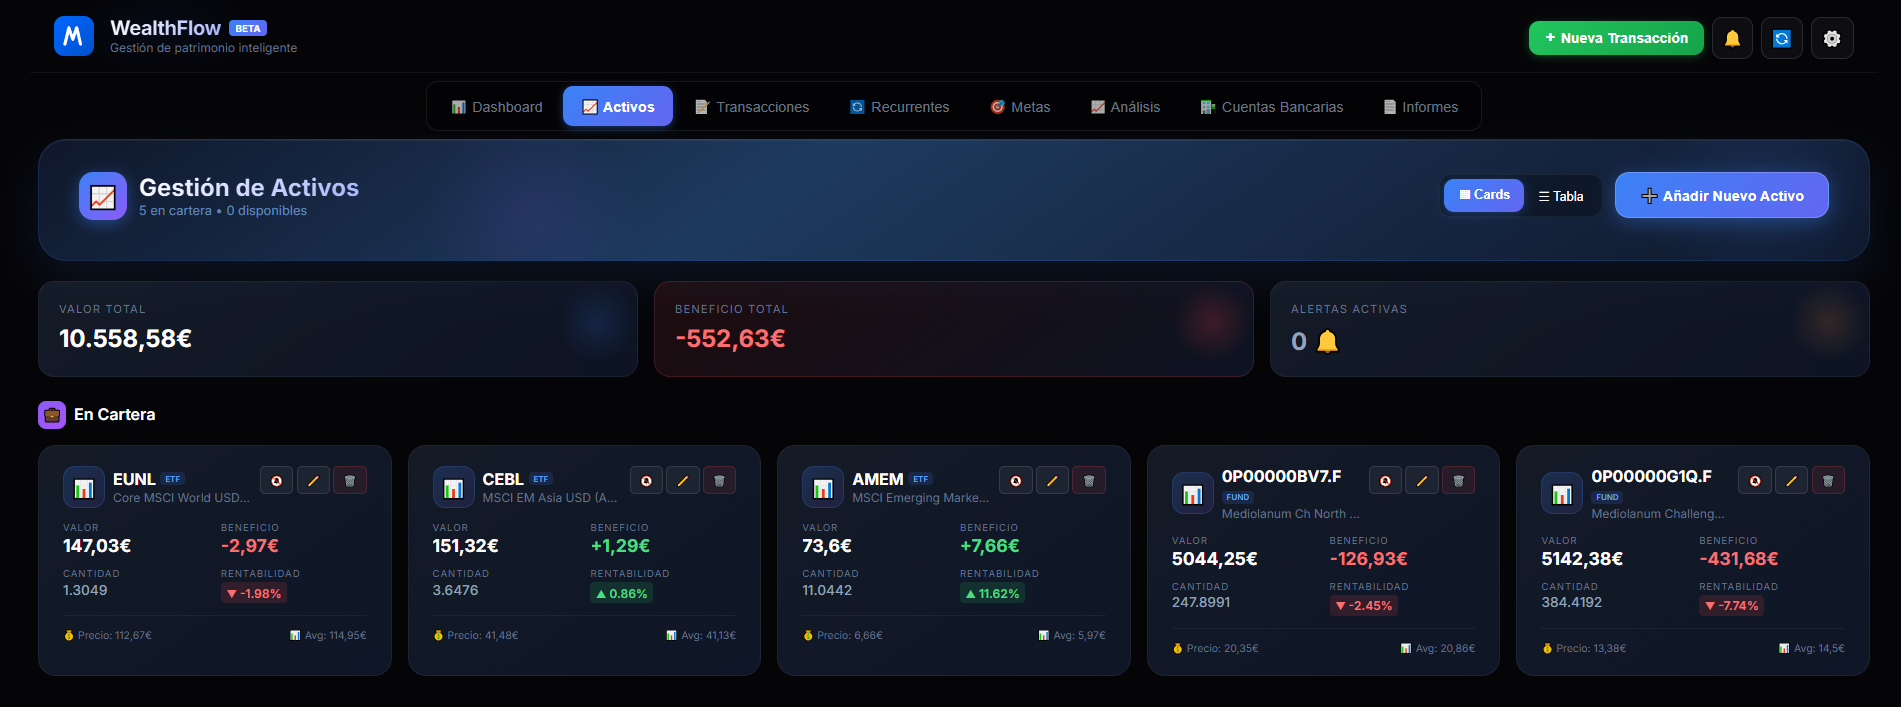Click the 0P00000BV7.F bar chart icon

pos(1192,494)
